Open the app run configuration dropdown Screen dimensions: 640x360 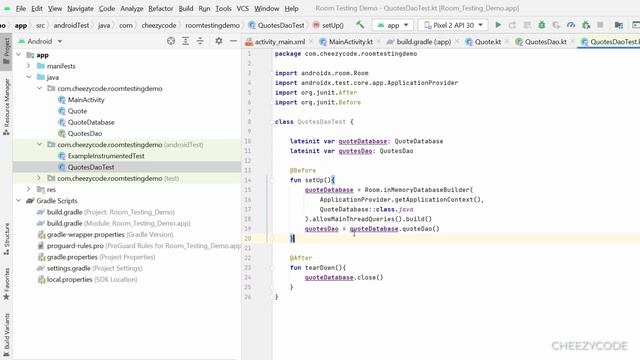392,25
